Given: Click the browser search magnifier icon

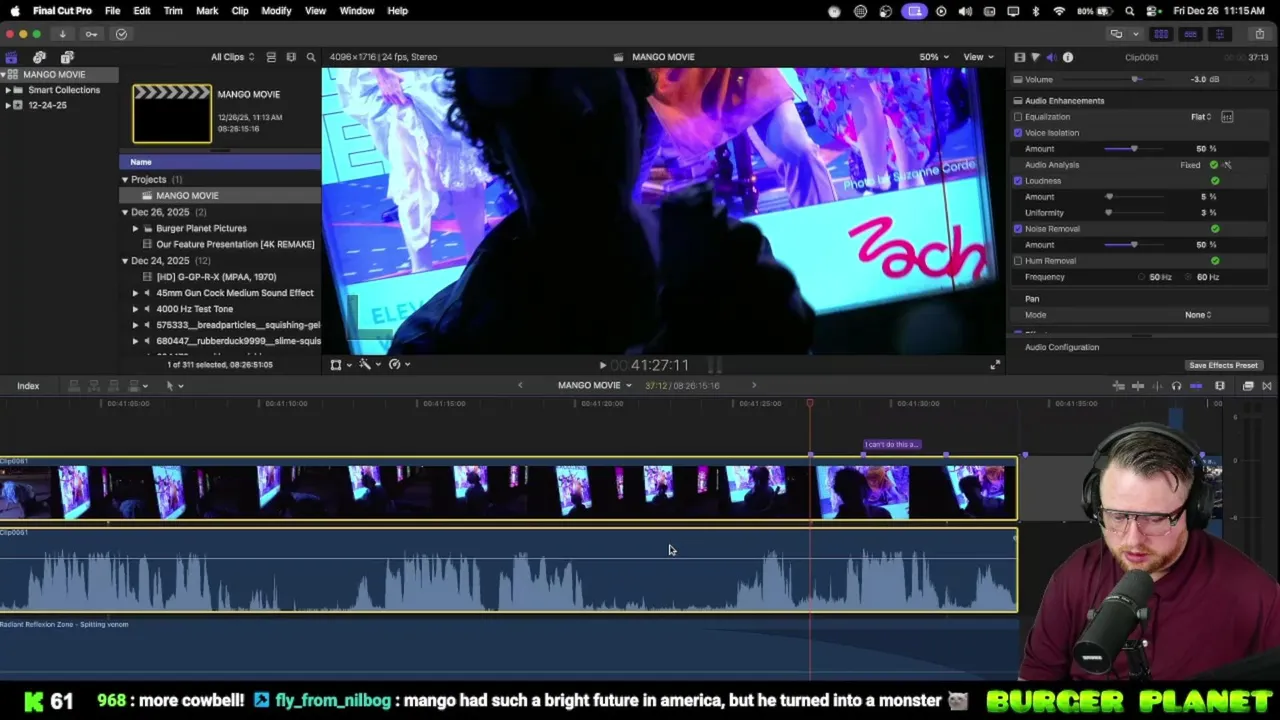Looking at the screenshot, I should point(311,57).
